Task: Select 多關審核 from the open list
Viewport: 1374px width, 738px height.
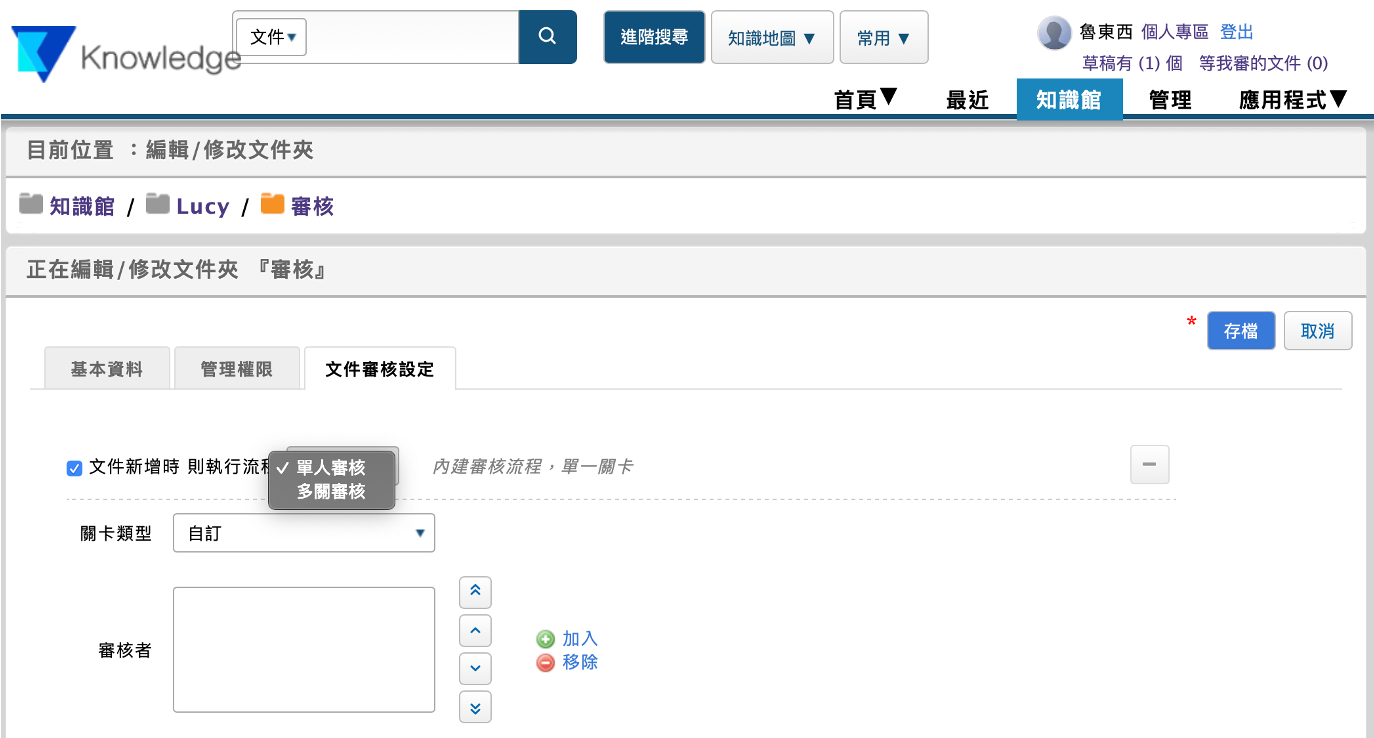Action: pos(331,491)
